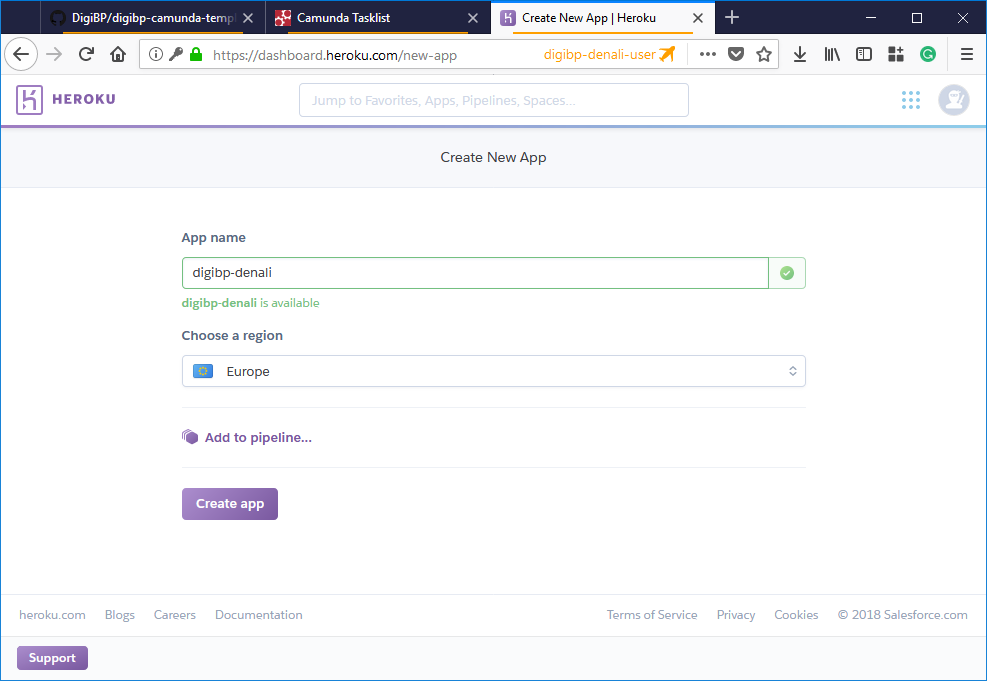The image size is (987, 681).
Task: Minimize the browser window
Action: point(871,18)
